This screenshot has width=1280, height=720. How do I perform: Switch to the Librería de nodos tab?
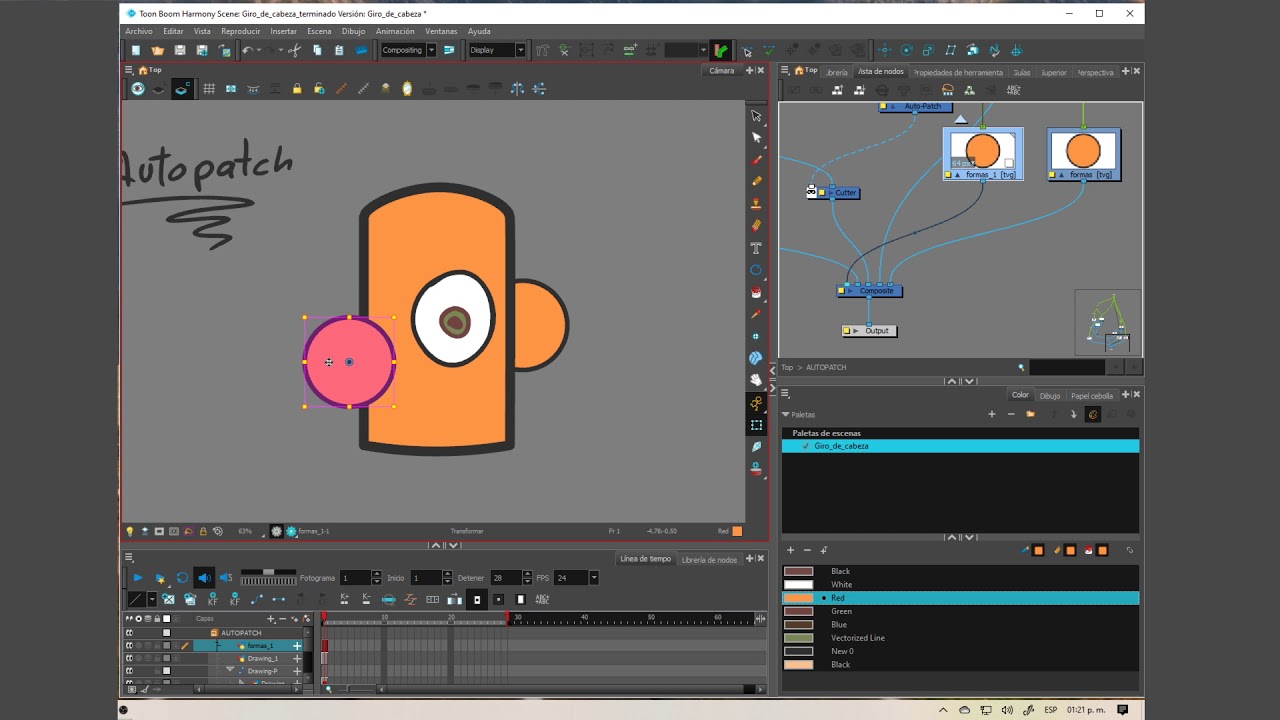tap(709, 560)
